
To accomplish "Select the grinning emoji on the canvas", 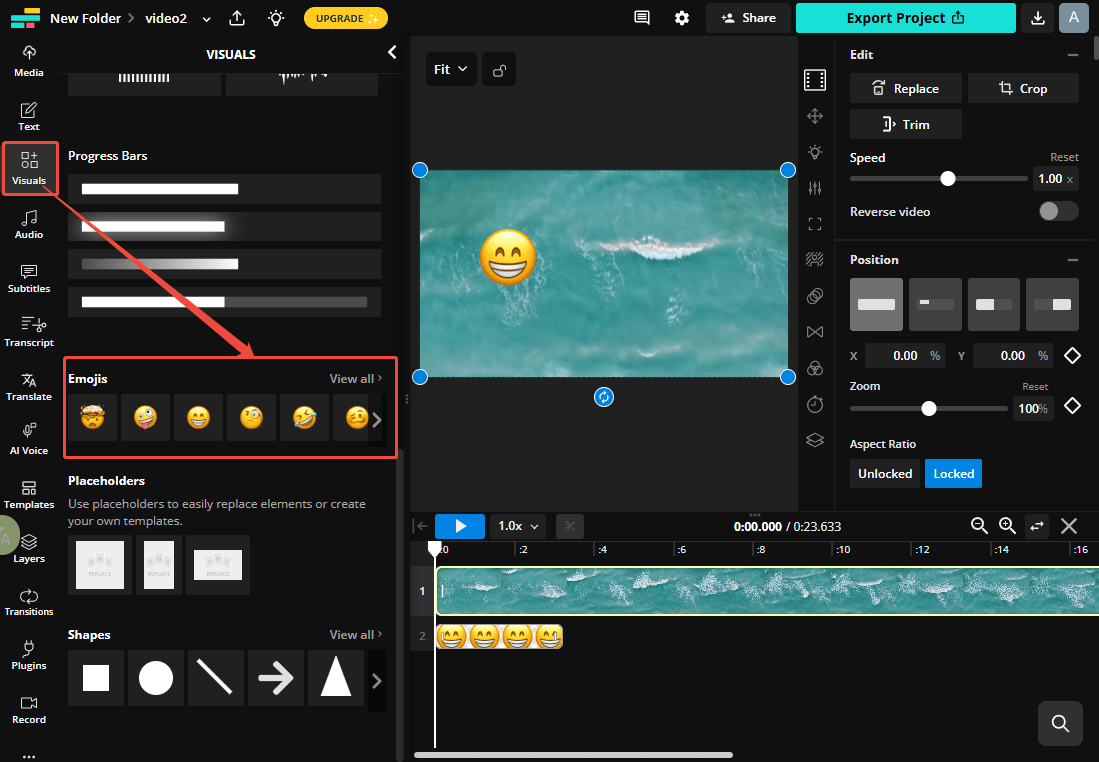I will [x=508, y=257].
